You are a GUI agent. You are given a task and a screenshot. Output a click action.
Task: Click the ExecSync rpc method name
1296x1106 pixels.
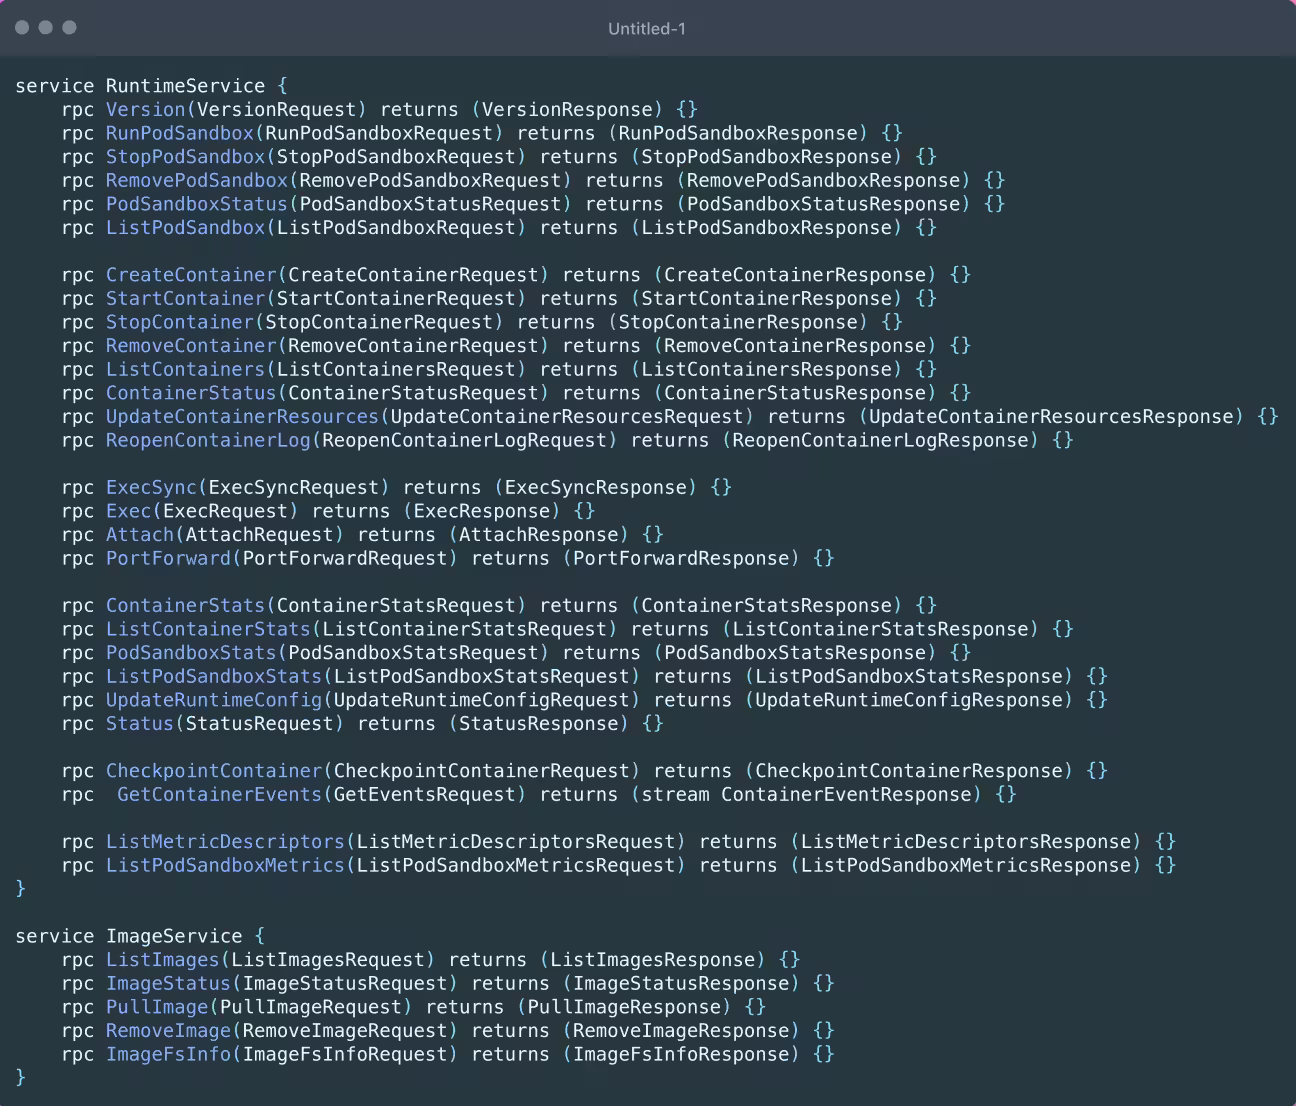(152, 487)
